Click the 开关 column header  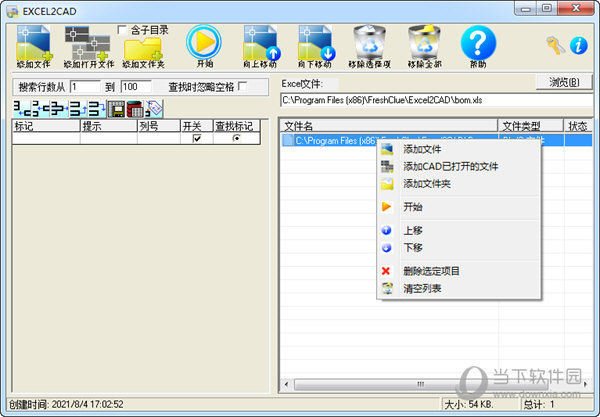tap(196, 126)
